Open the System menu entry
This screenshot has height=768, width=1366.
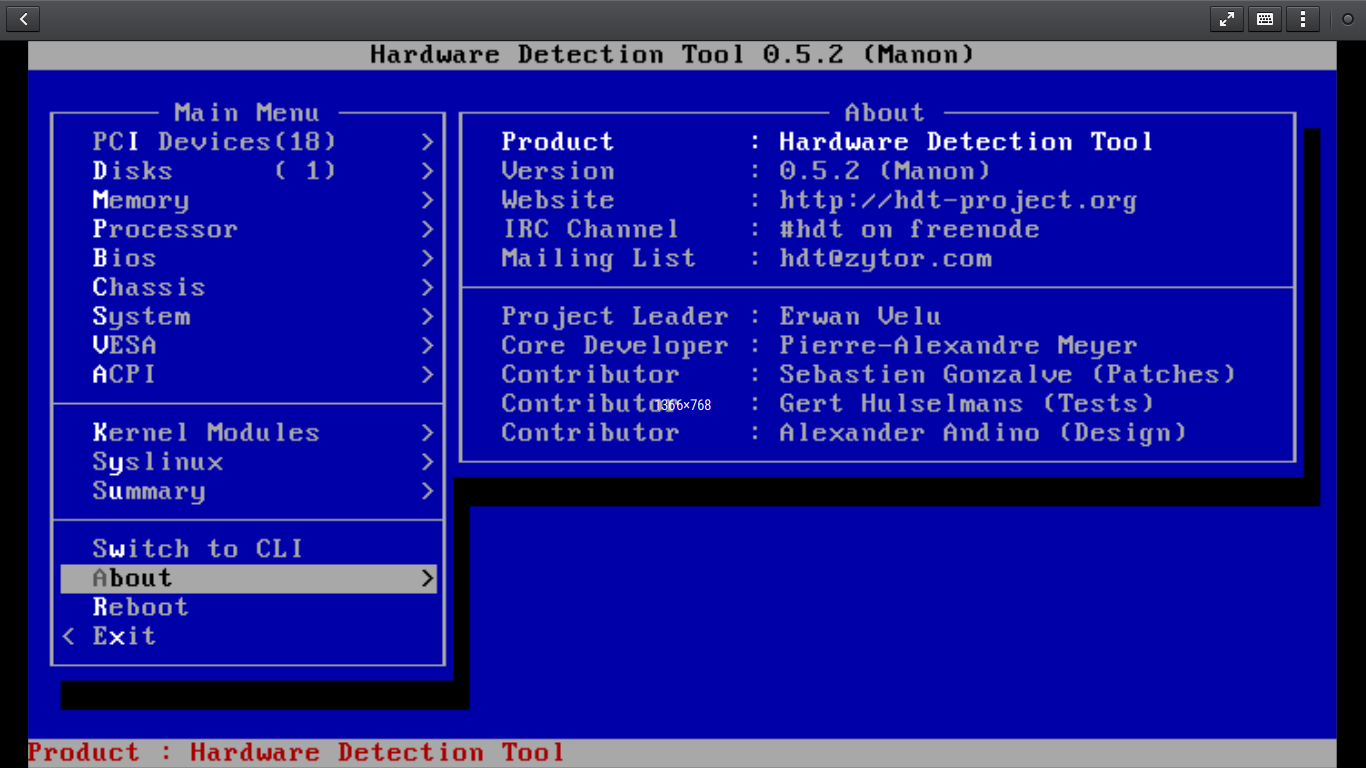141,316
